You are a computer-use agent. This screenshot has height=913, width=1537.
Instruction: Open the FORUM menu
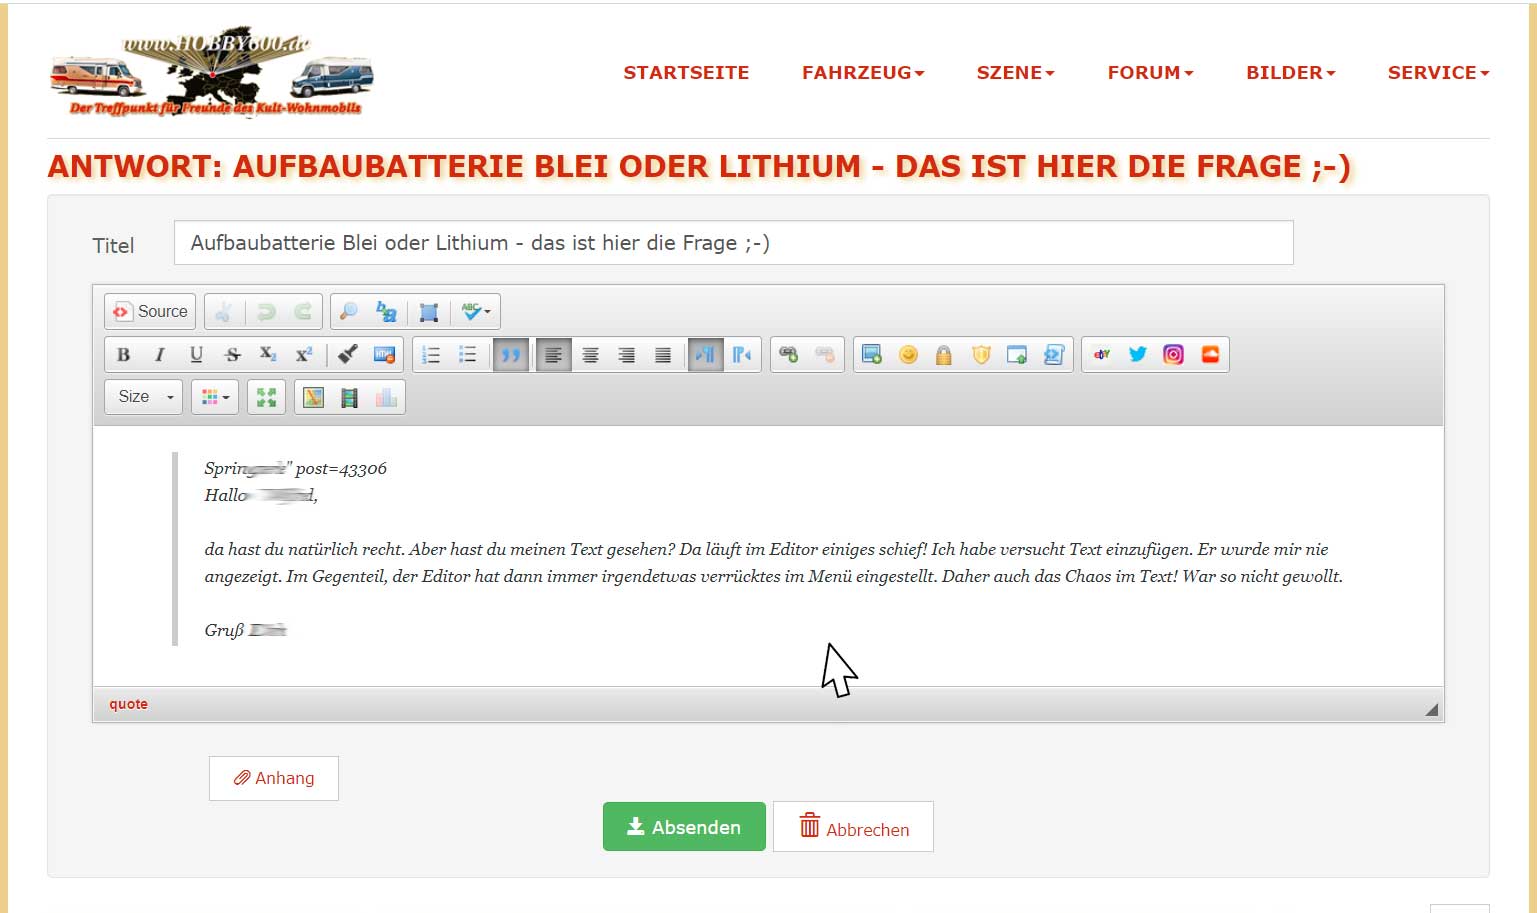coord(1149,73)
